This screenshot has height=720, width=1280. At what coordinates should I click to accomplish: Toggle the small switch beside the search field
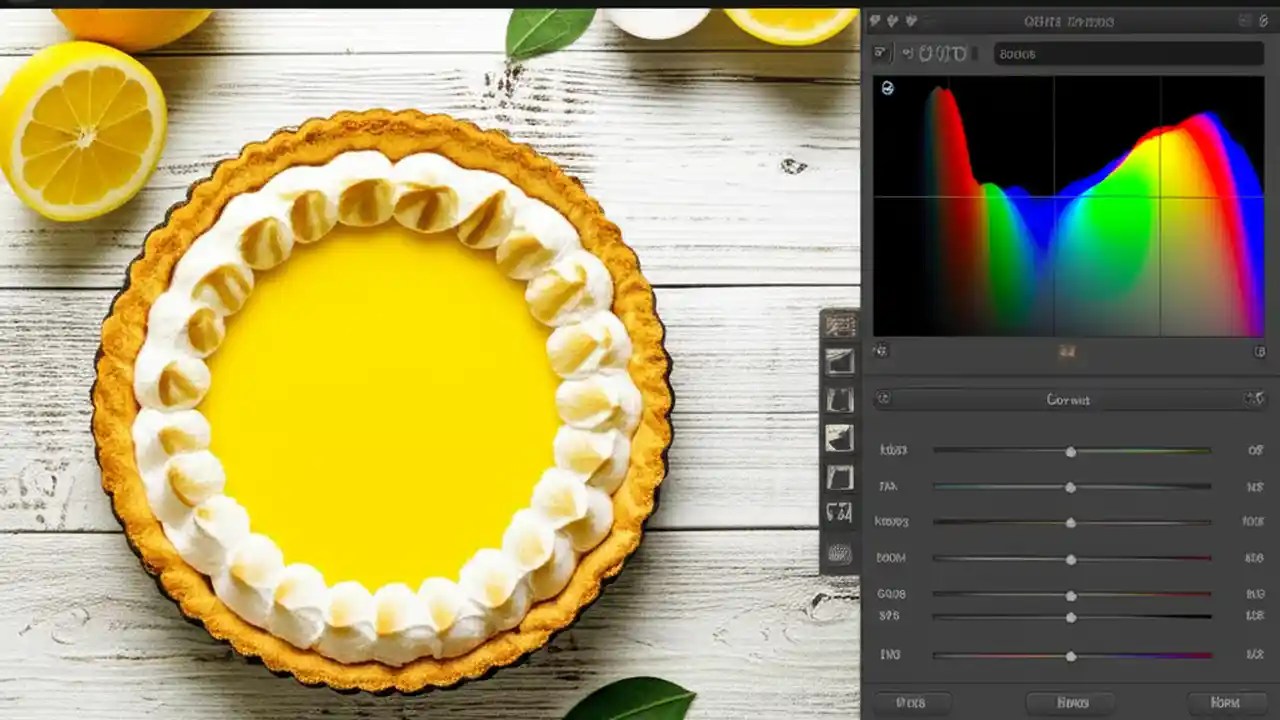point(975,55)
